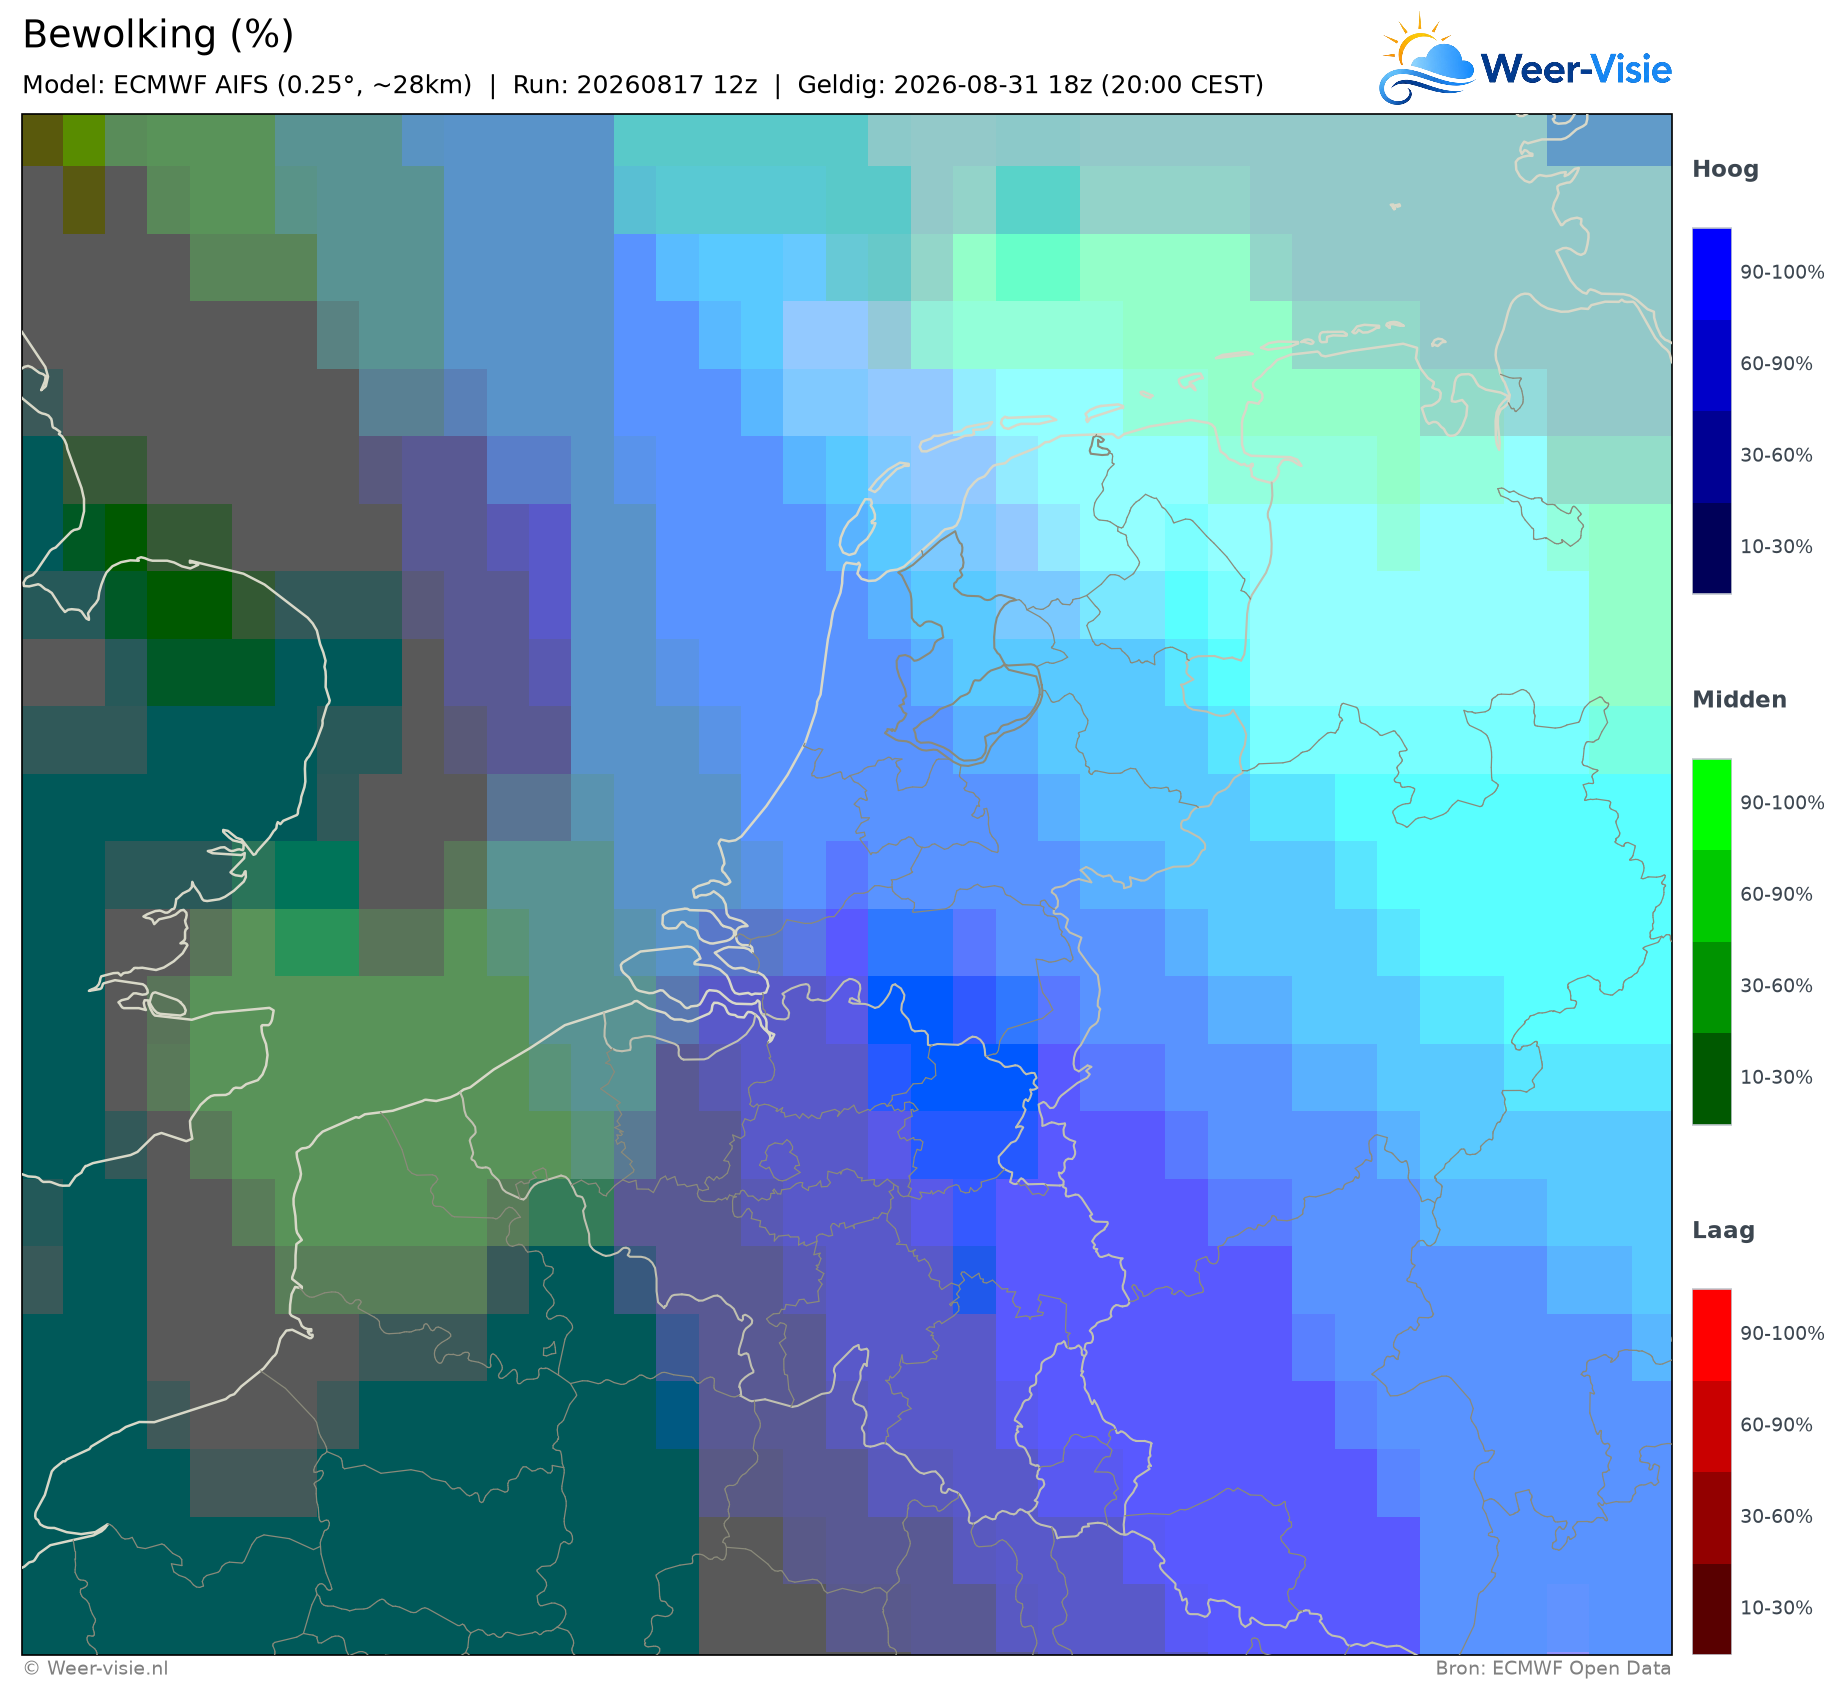The width and height of the screenshot is (1824, 1681).
Task: Select the Laag 90-100% bright red swatch
Action: tap(1711, 1336)
